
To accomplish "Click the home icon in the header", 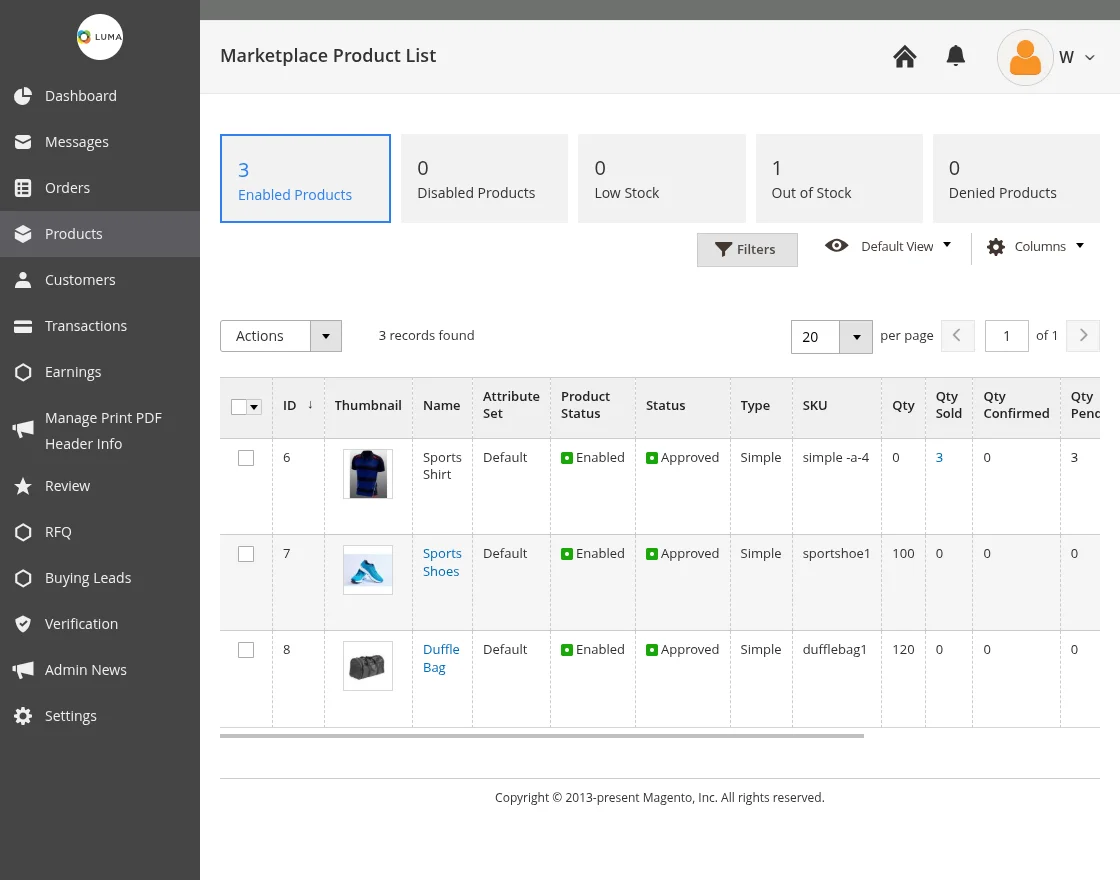I will [904, 56].
